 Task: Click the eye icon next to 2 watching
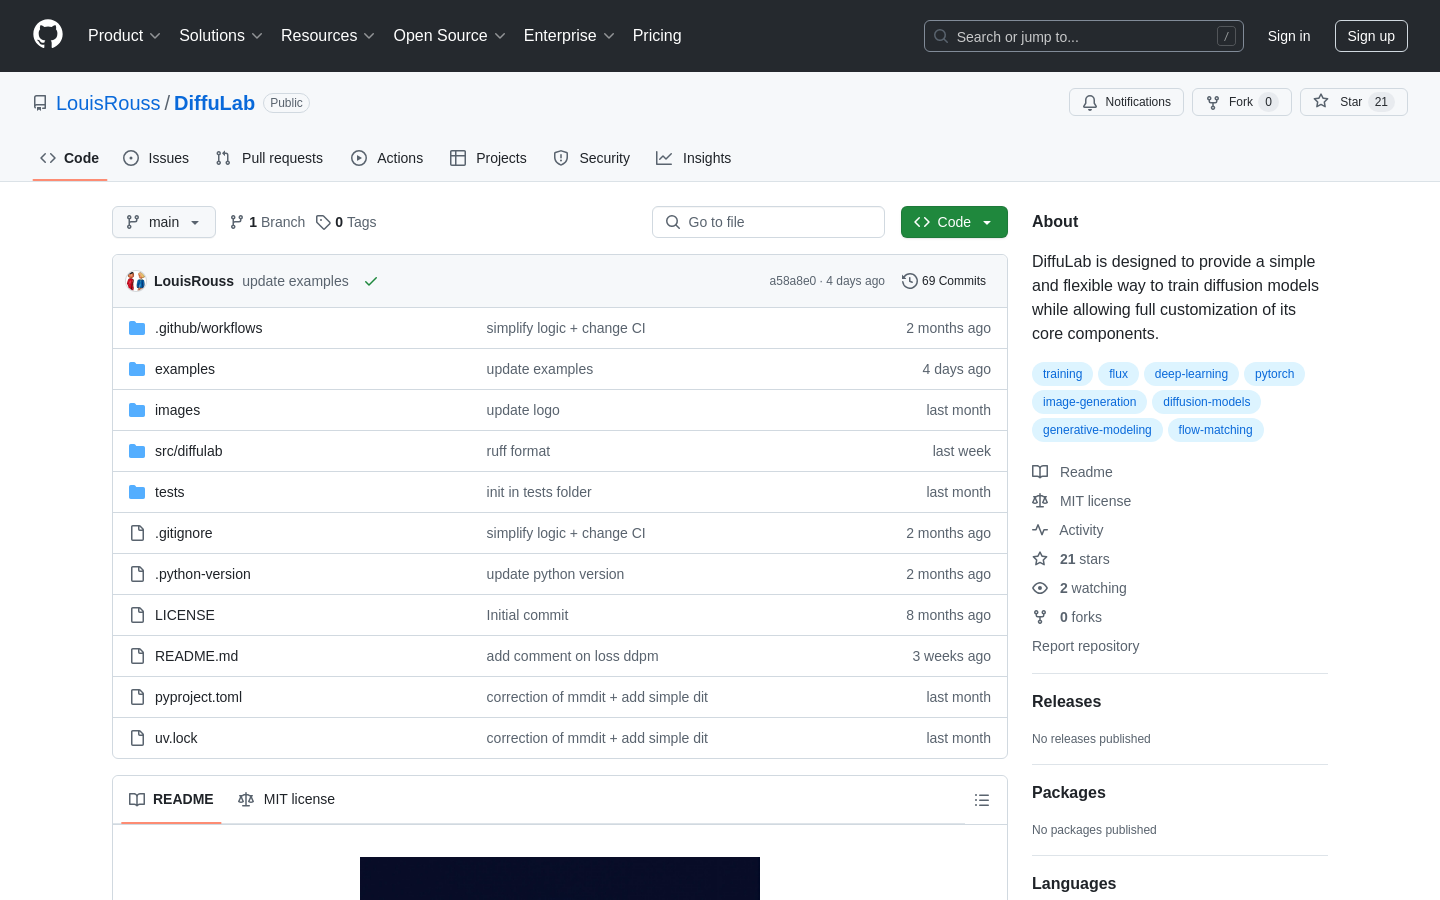point(1040,588)
